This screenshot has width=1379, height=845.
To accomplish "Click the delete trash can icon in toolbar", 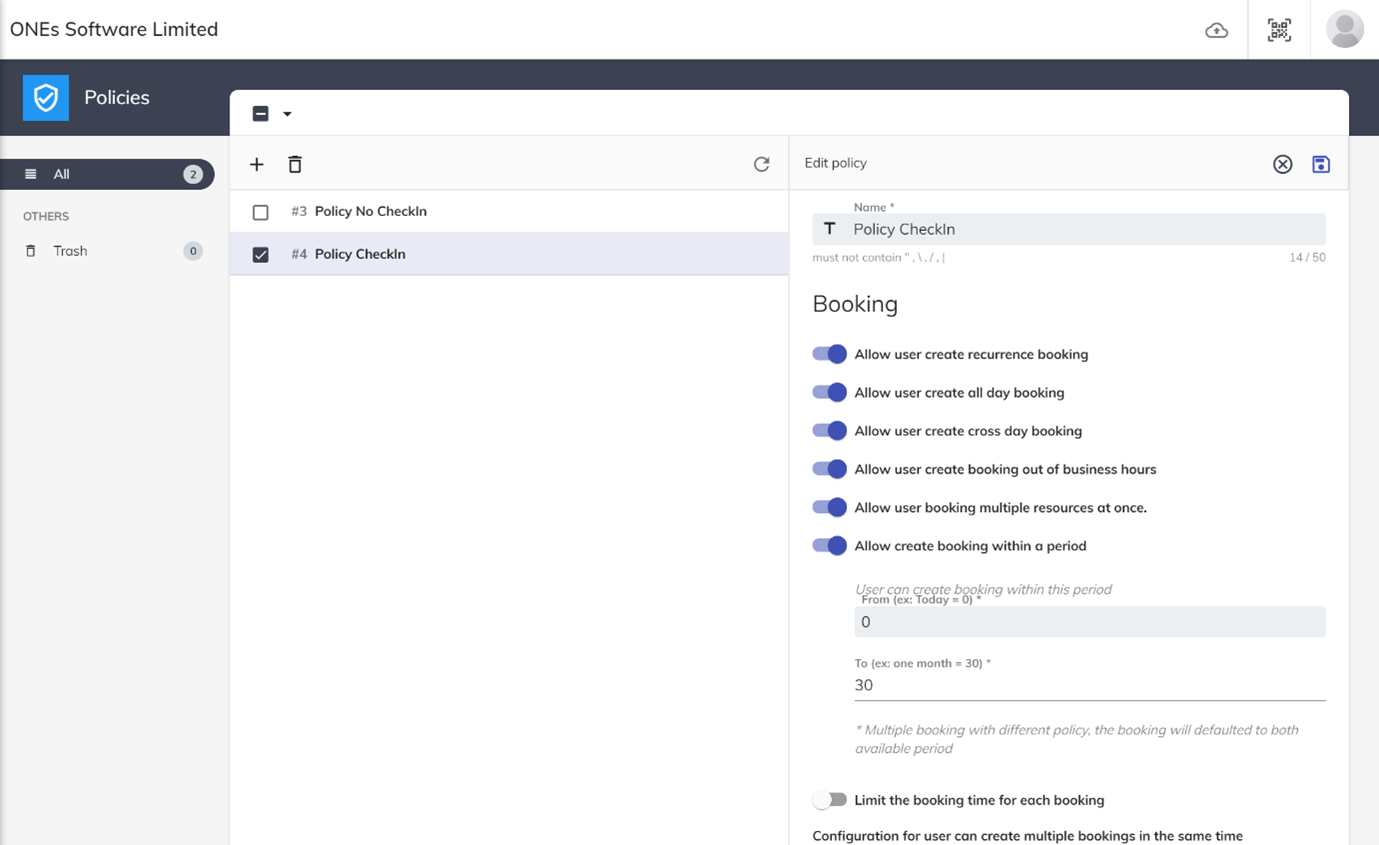I will pyautogui.click(x=295, y=164).
